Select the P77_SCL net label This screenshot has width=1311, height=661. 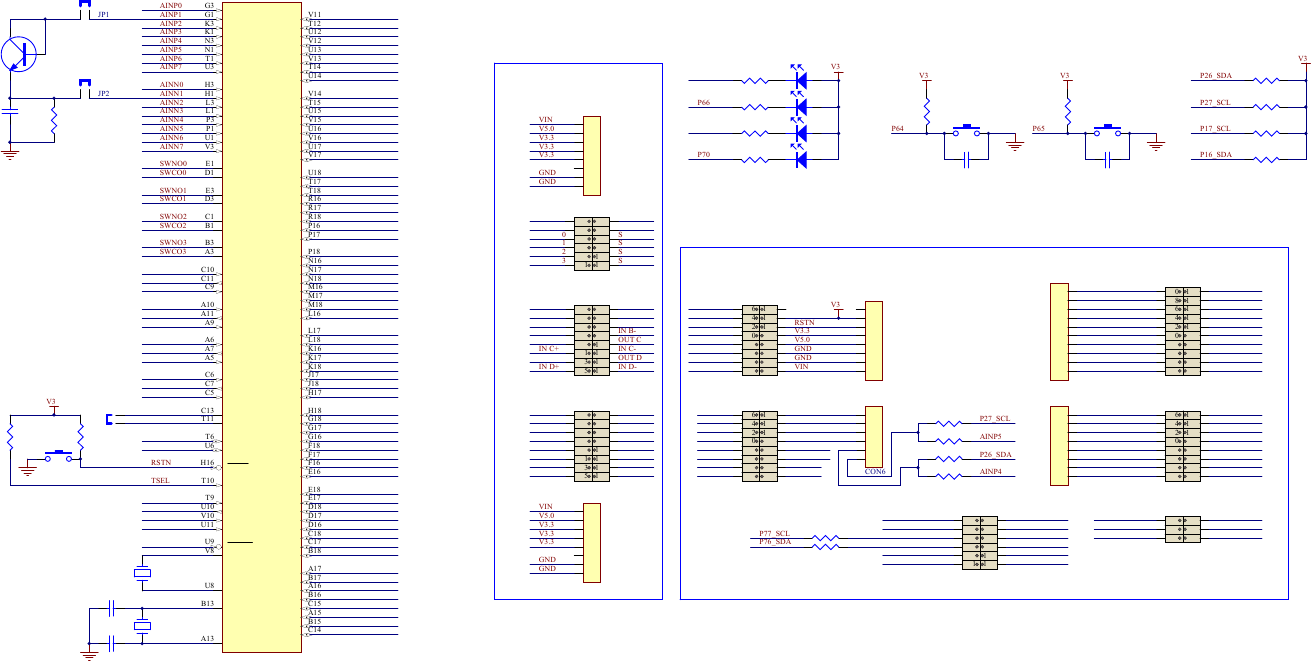click(774, 534)
